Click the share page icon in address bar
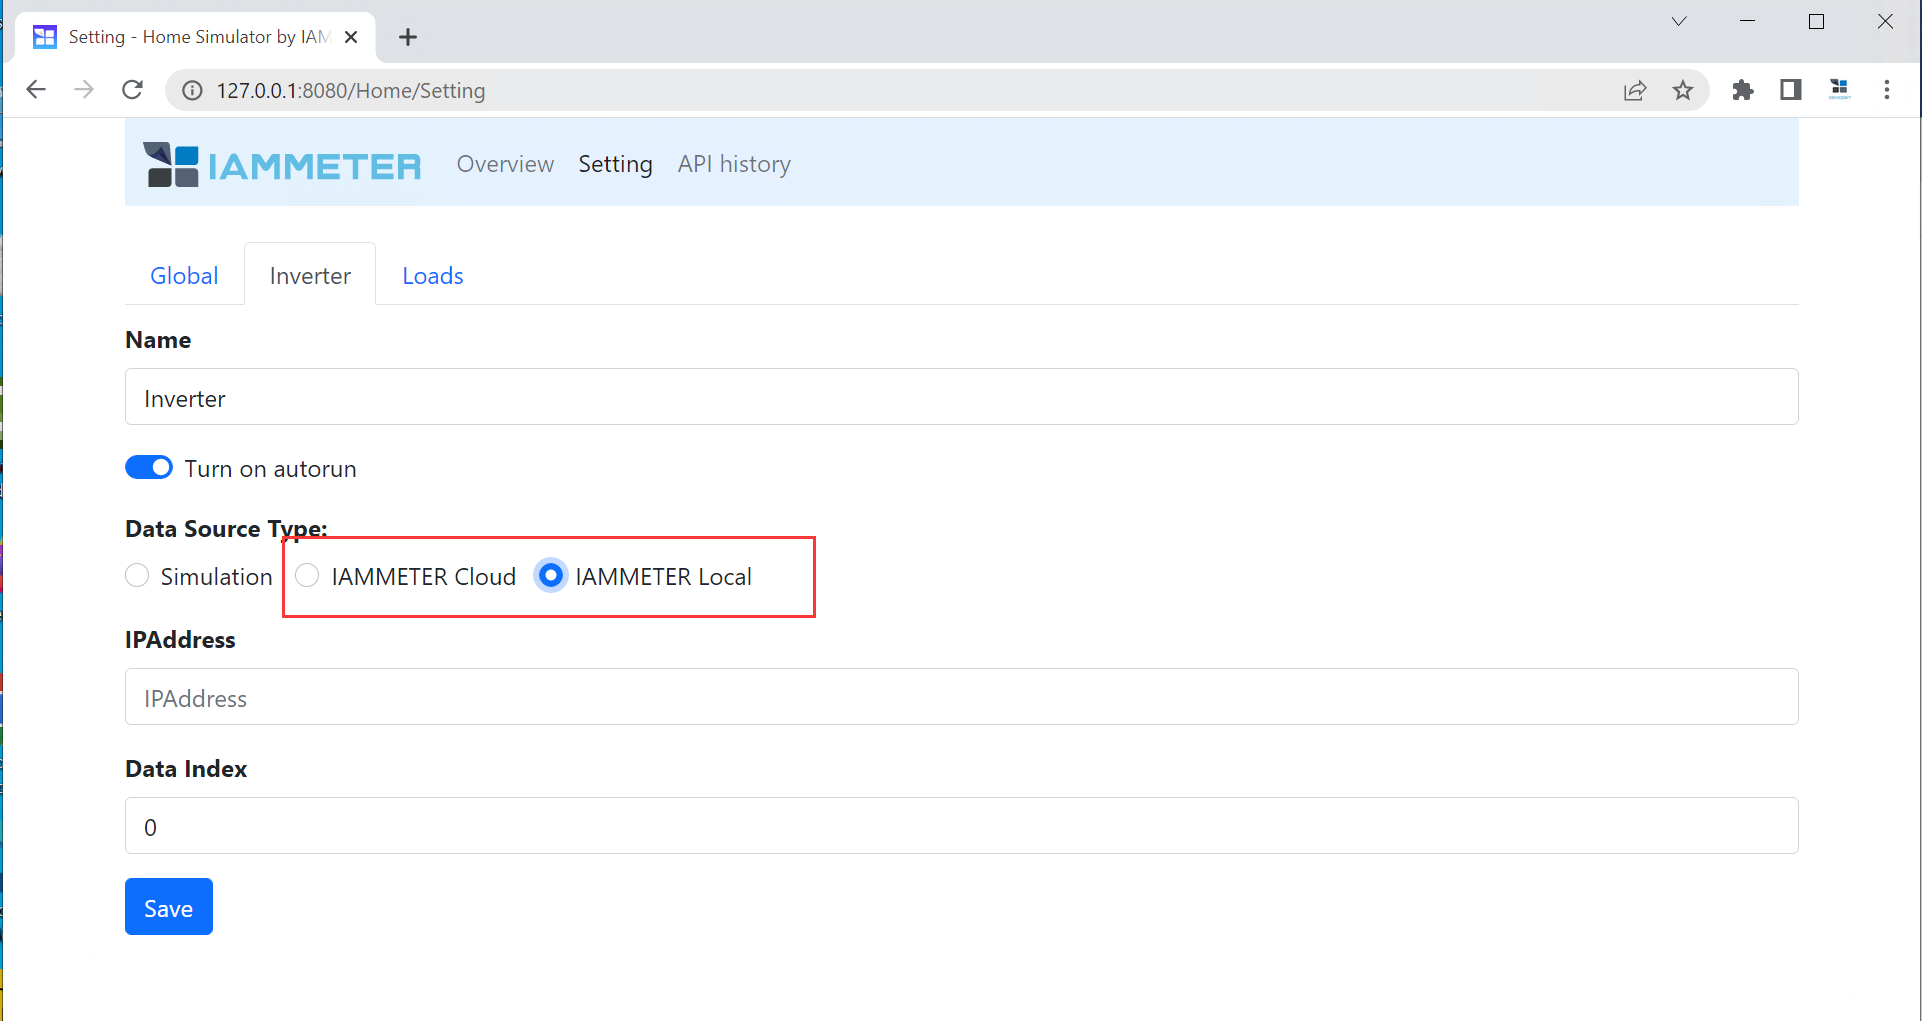The height and width of the screenshot is (1021, 1922). click(x=1635, y=90)
